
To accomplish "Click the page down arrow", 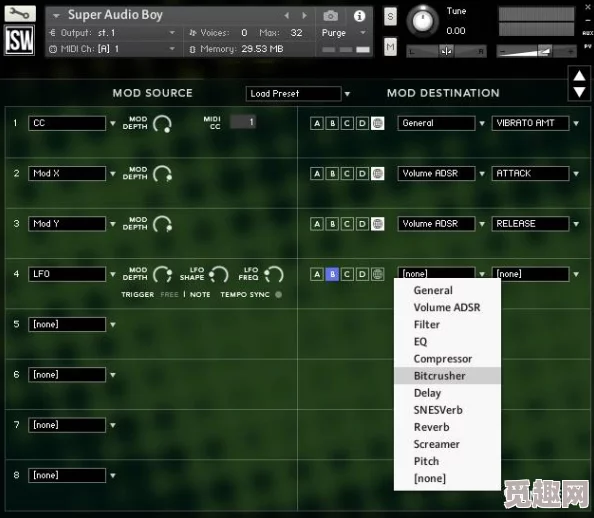I will click(579, 92).
